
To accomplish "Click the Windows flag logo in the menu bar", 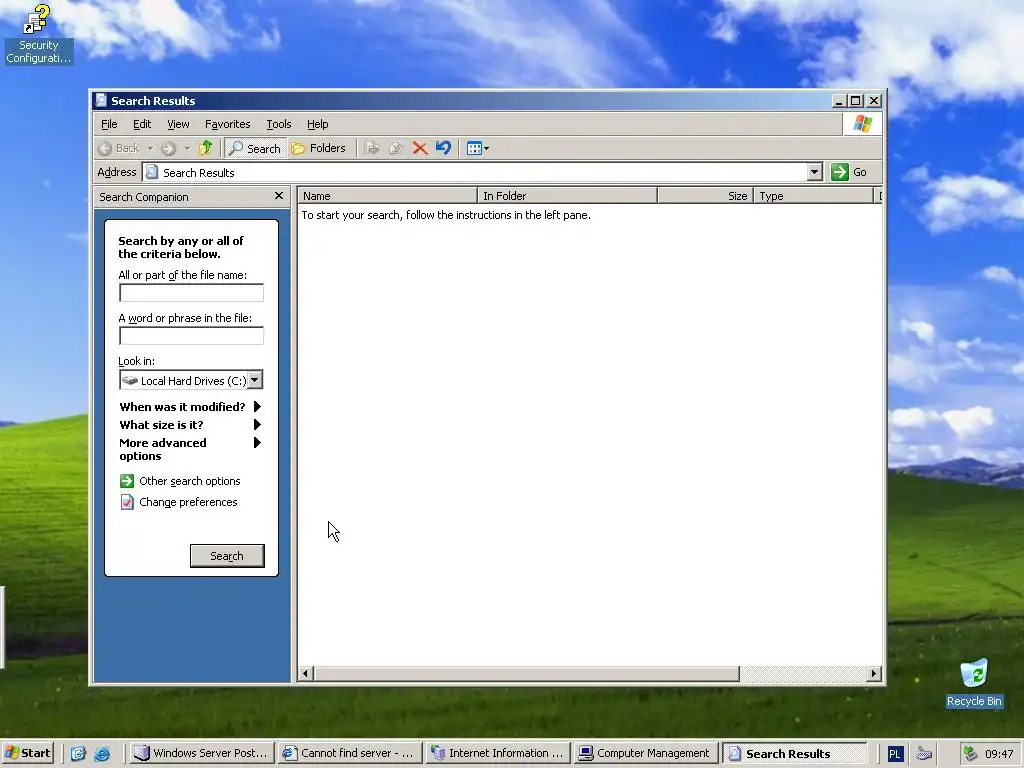I will [x=862, y=123].
